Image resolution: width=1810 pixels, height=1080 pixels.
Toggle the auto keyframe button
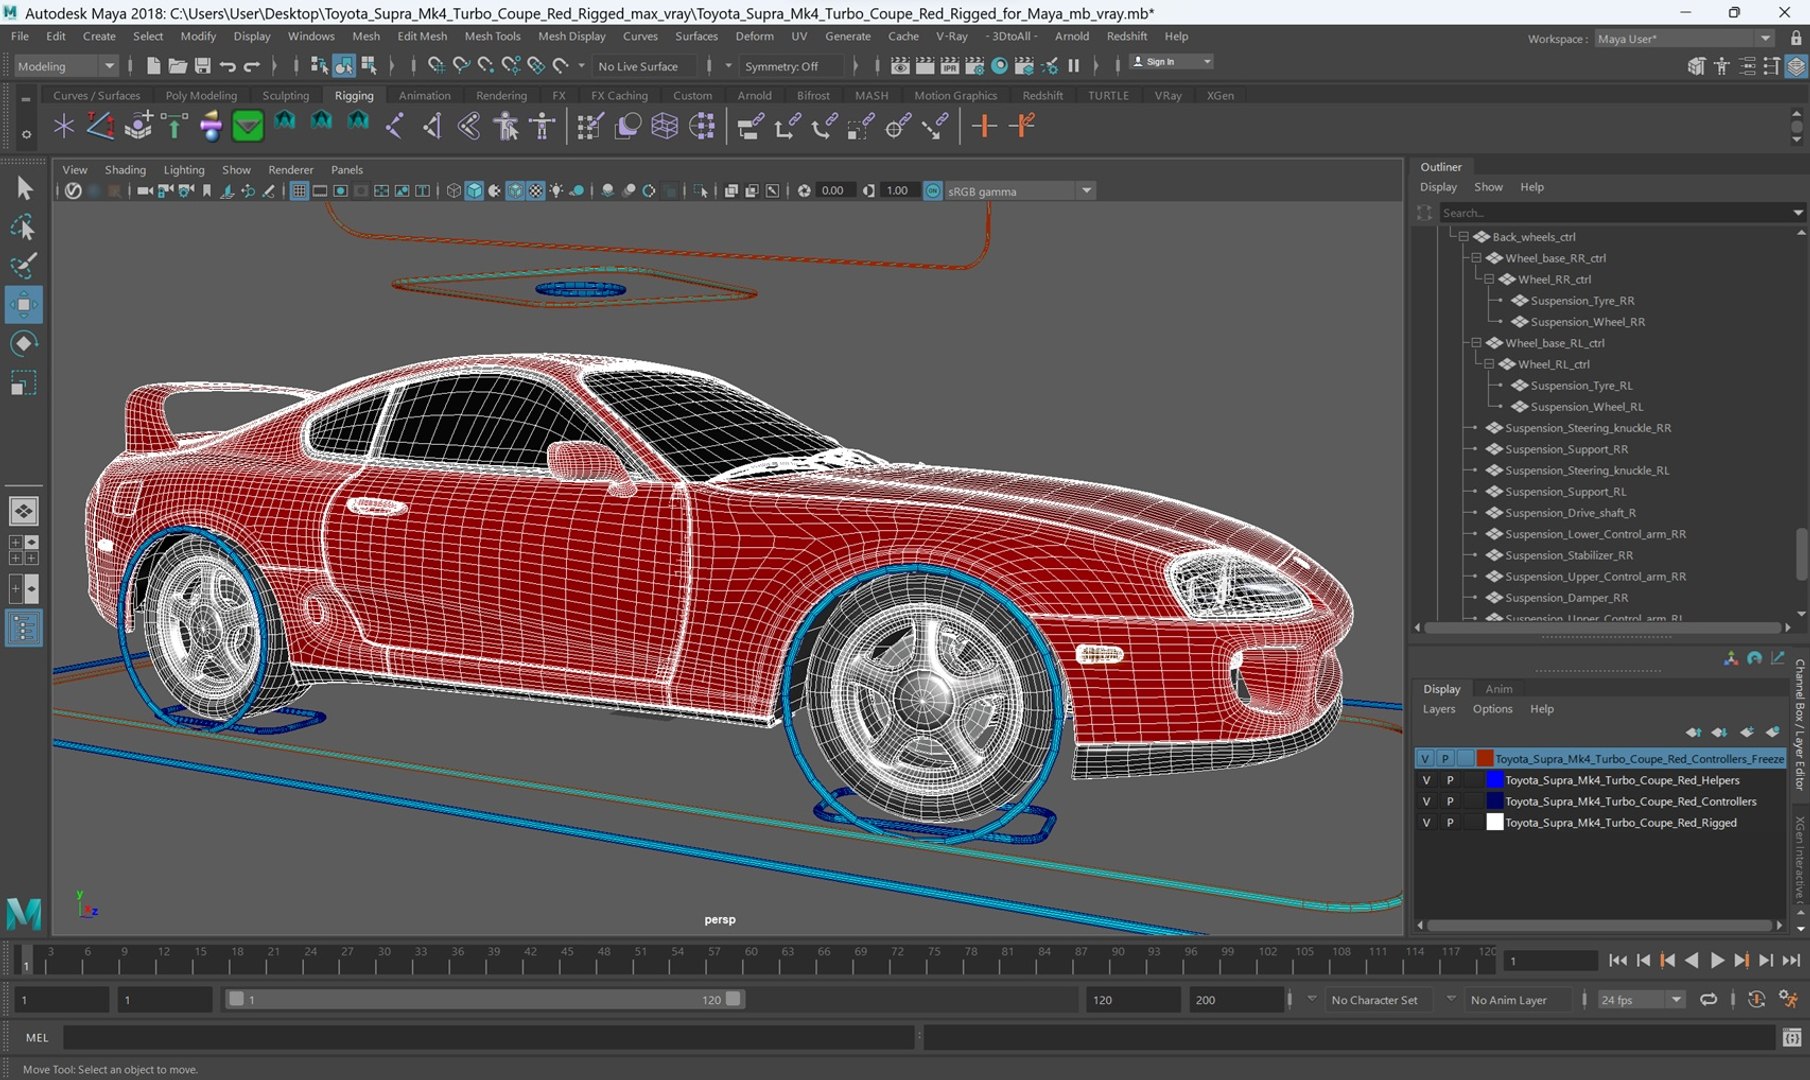pos(1756,999)
